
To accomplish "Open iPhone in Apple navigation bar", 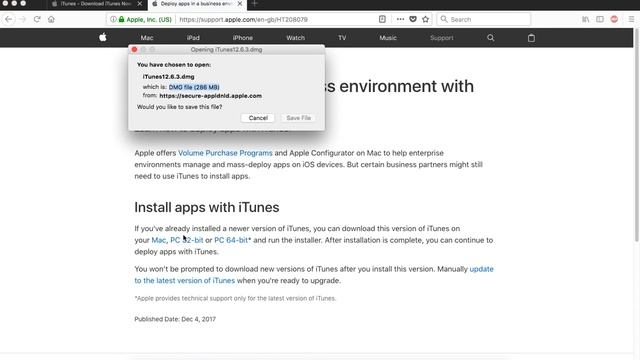I will pos(243,38).
